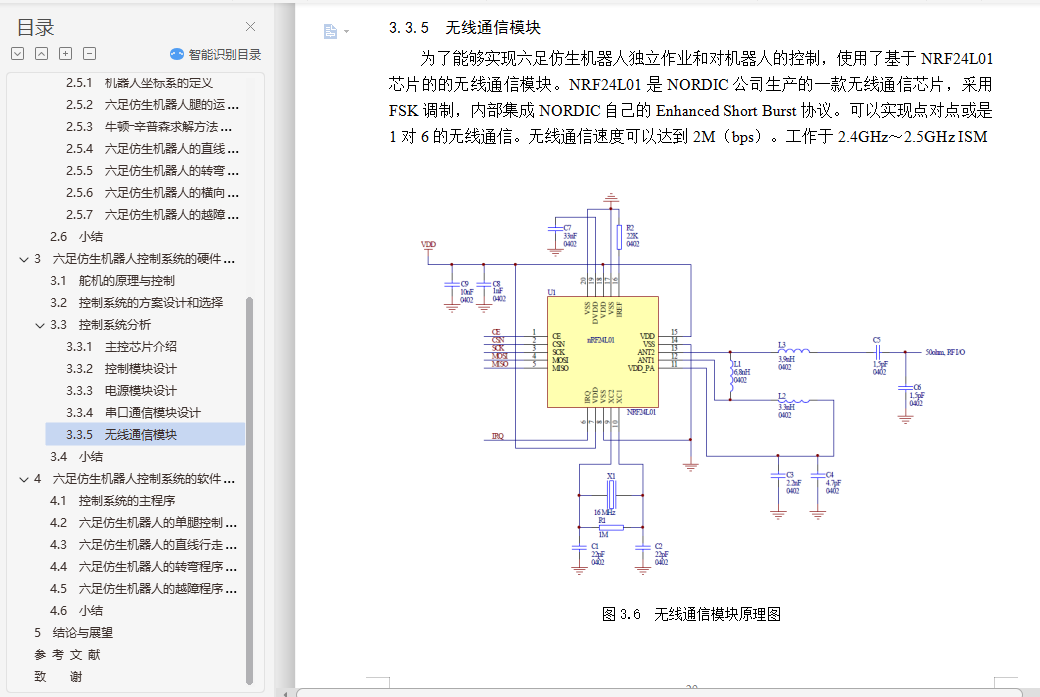This screenshot has width=1040, height=697.
Task: Open 4.1 控制系统的主程序
Action: point(112,501)
